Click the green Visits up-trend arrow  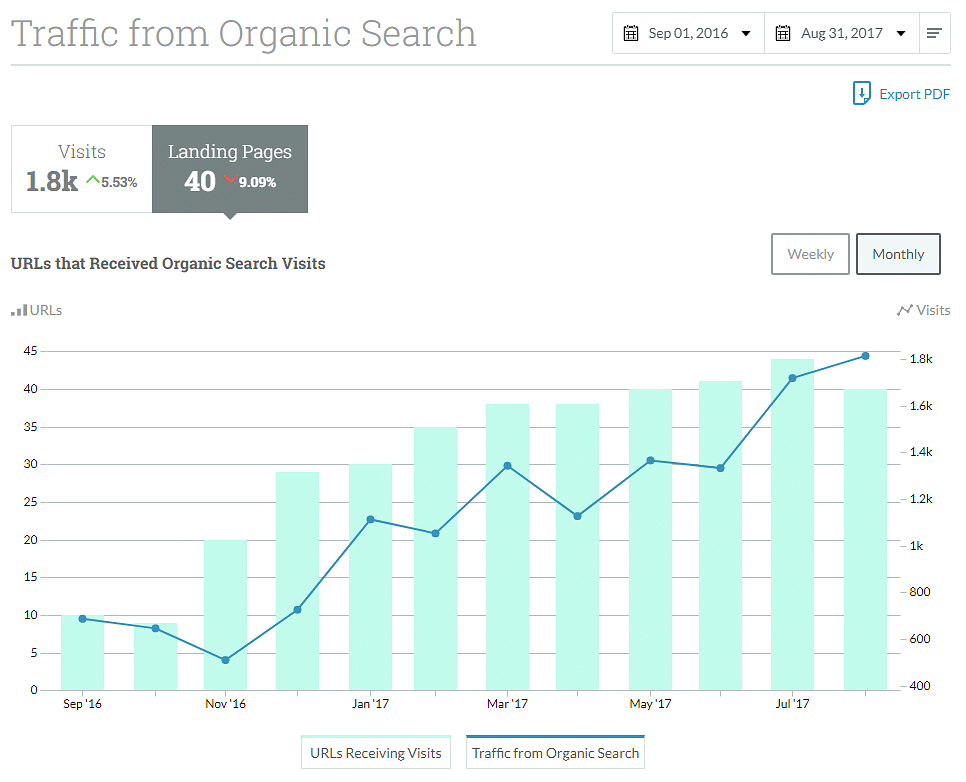pyautogui.click(x=93, y=181)
